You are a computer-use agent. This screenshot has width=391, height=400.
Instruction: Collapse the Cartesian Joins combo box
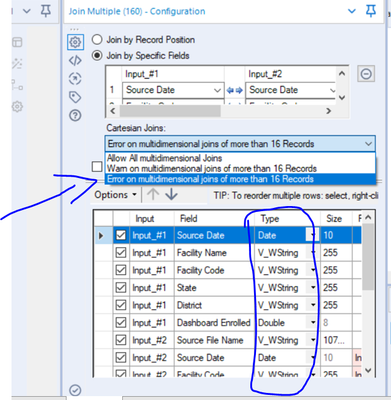click(368, 144)
